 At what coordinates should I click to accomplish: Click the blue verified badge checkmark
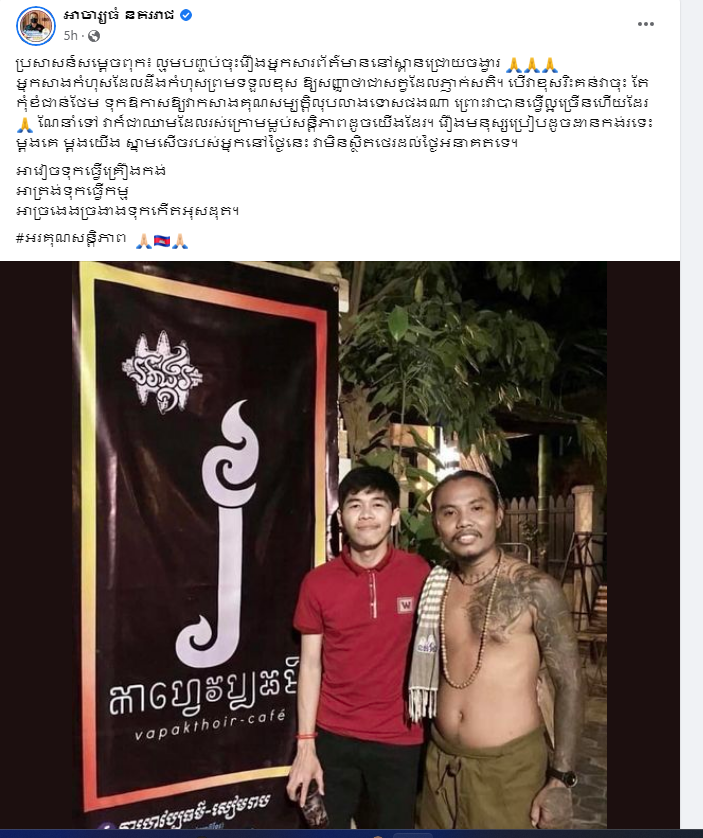point(186,15)
